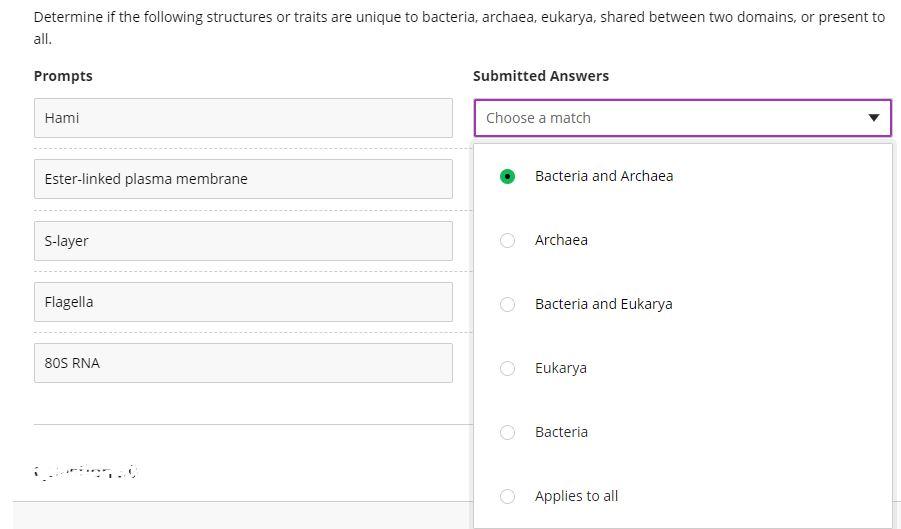
Task: Click the "Bacteria and Eukarya" option label text
Action: 603,304
